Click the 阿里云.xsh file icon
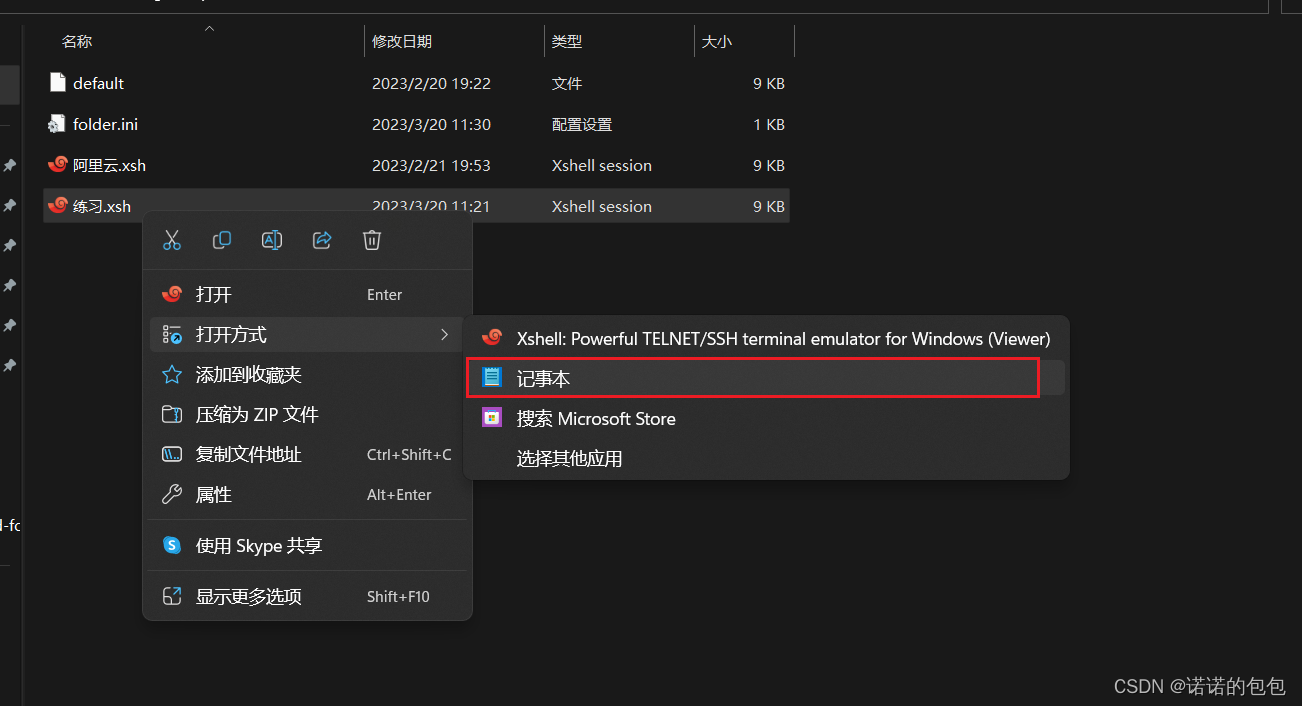 pos(58,164)
